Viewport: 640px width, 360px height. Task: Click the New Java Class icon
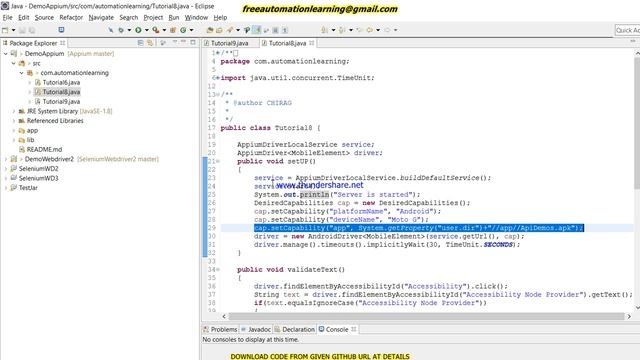(x=183, y=30)
